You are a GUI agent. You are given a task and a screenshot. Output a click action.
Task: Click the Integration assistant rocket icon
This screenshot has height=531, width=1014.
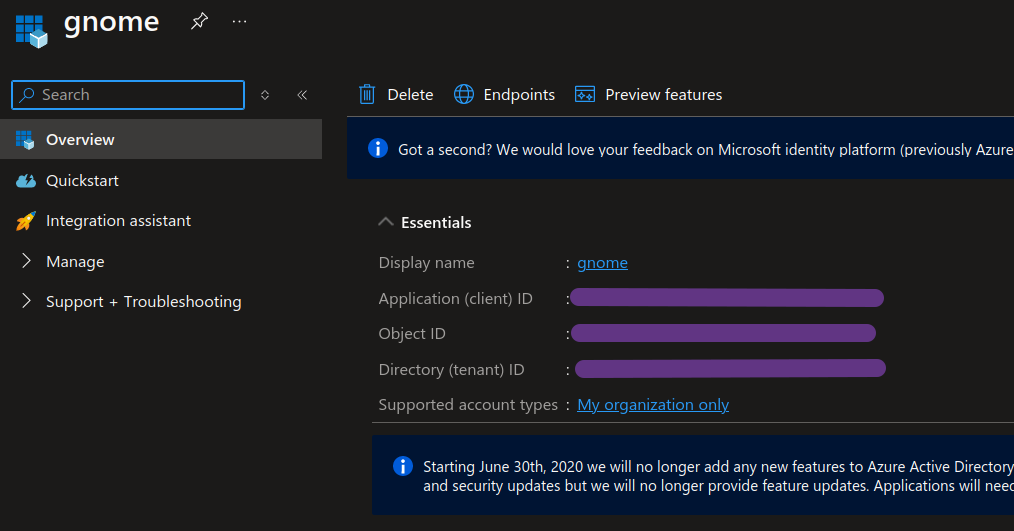(x=26, y=221)
